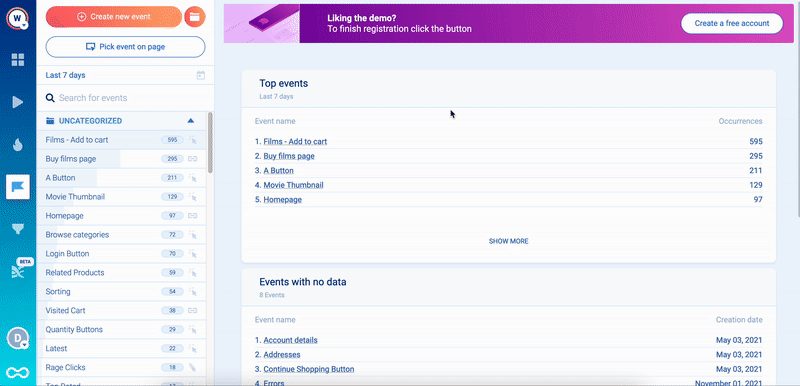Click the Occurrences column header
800x386 pixels.
pyautogui.click(x=740, y=121)
